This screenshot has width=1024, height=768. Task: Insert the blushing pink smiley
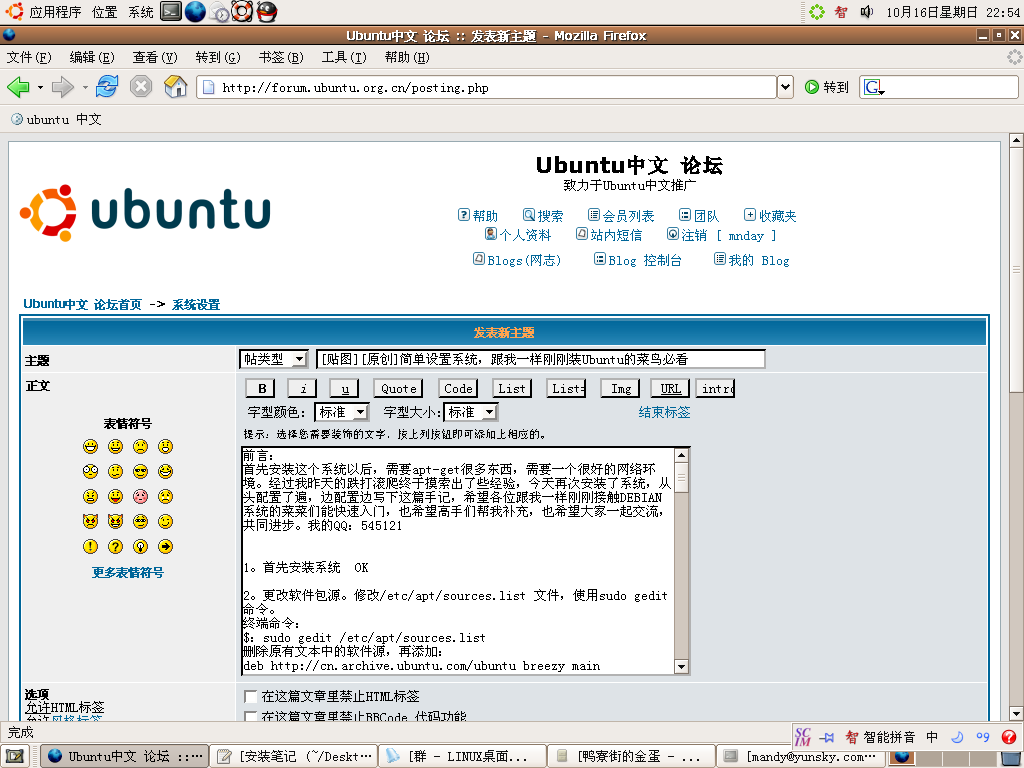pos(140,496)
